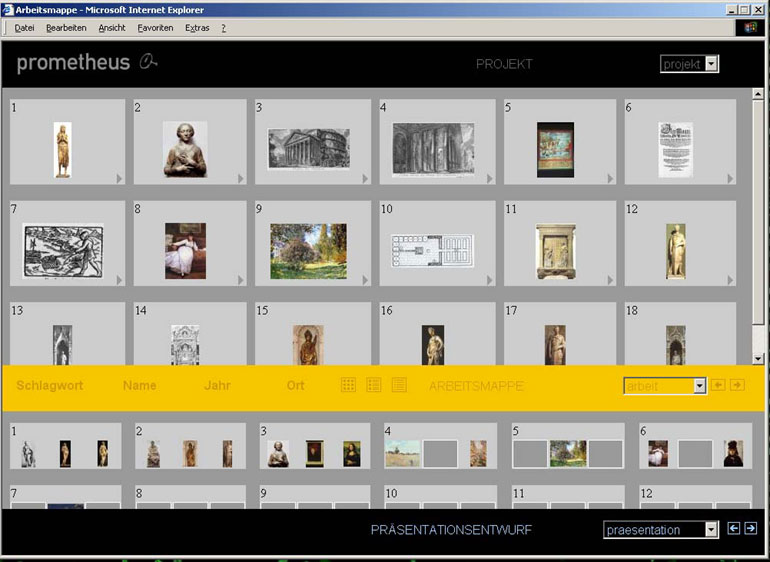Go to previous presentation with left arrow

point(733,529)
